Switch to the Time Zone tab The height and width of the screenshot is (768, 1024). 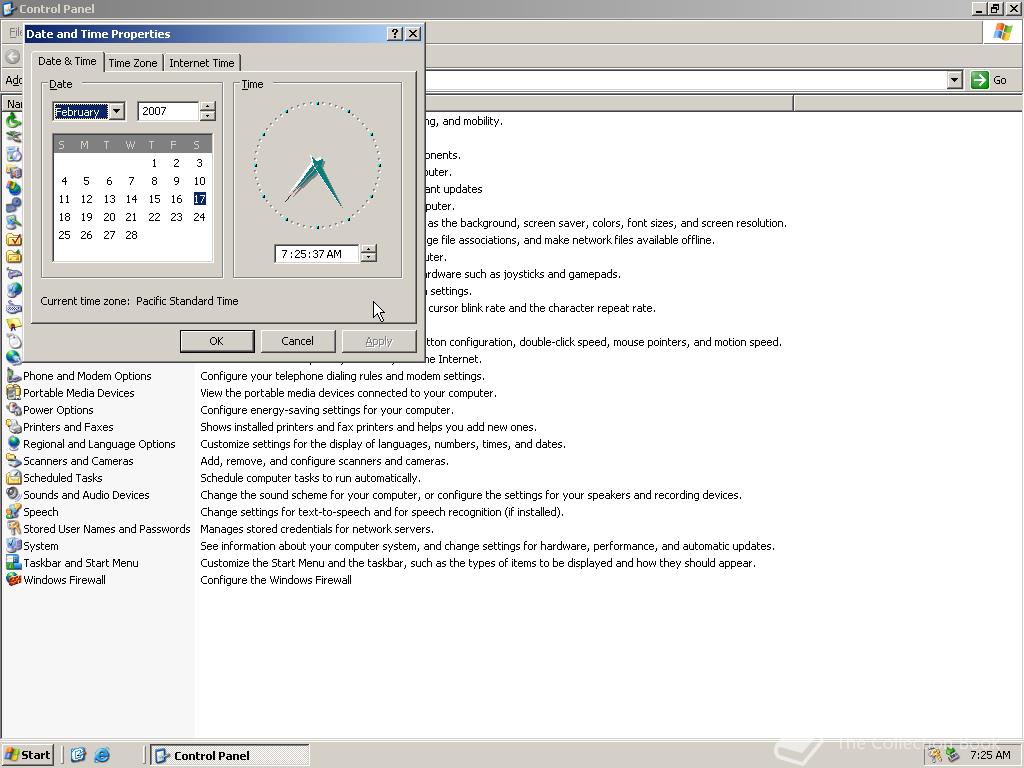click(x=133, y=63)
